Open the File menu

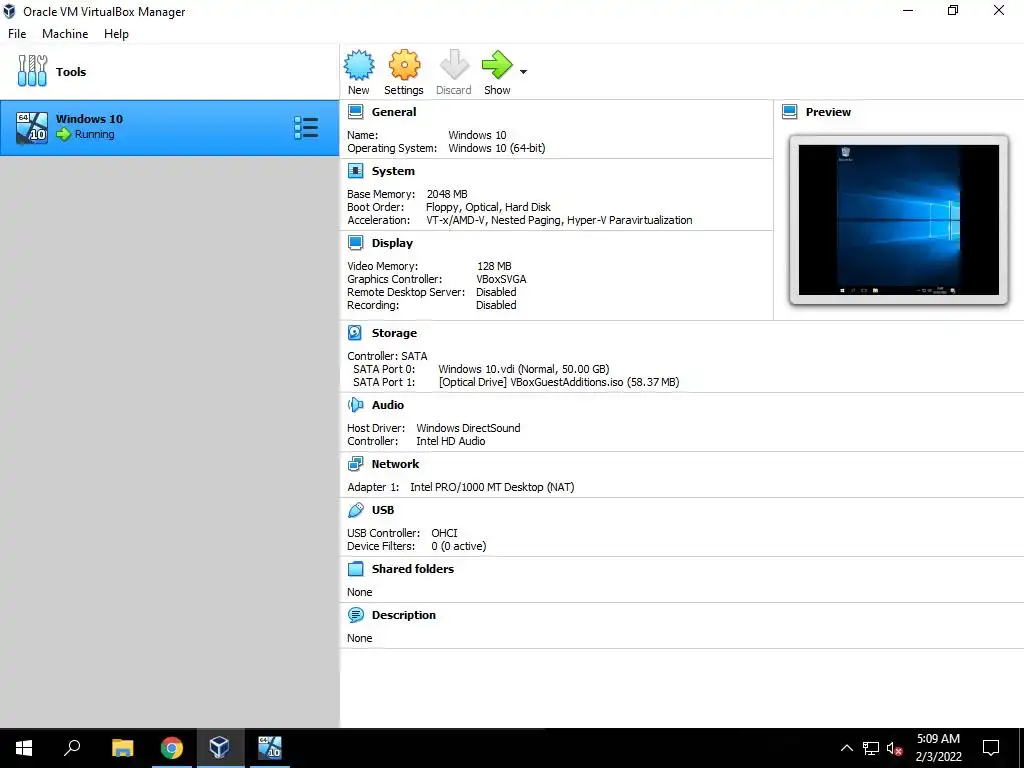17,34
